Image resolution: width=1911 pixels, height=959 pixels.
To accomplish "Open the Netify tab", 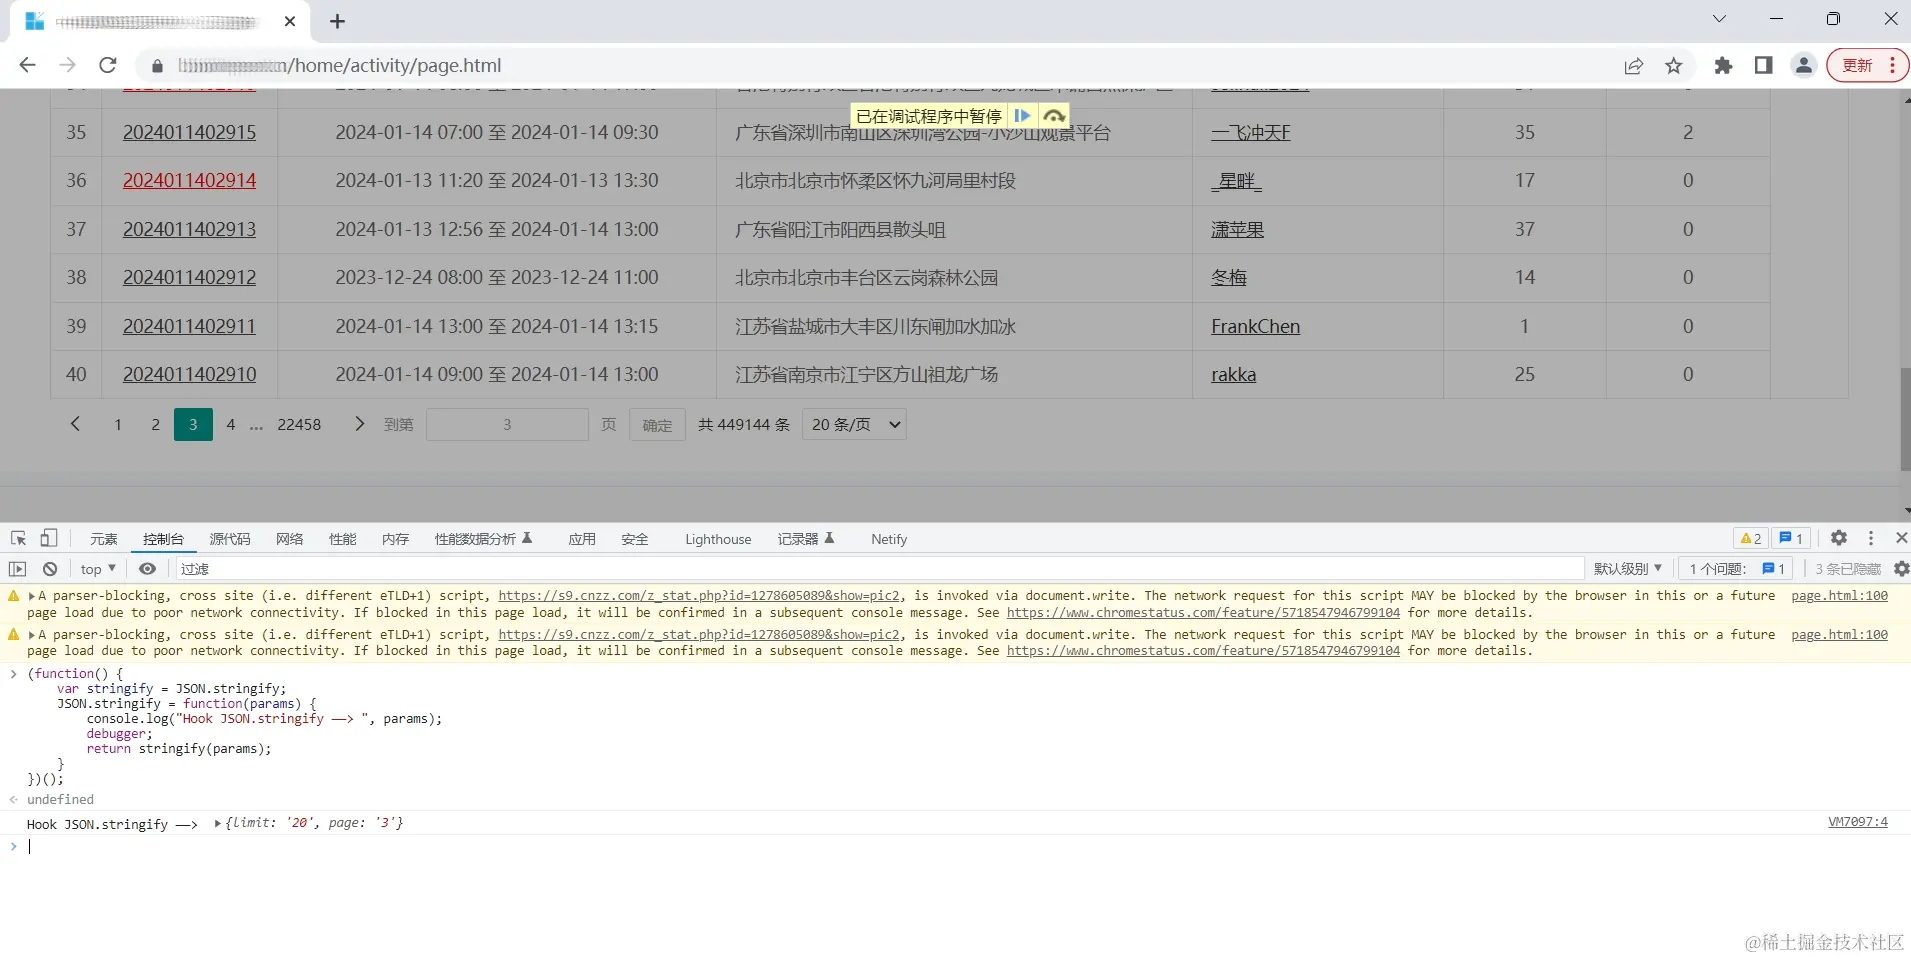I will pyautogui.click(x=889, y=539).
